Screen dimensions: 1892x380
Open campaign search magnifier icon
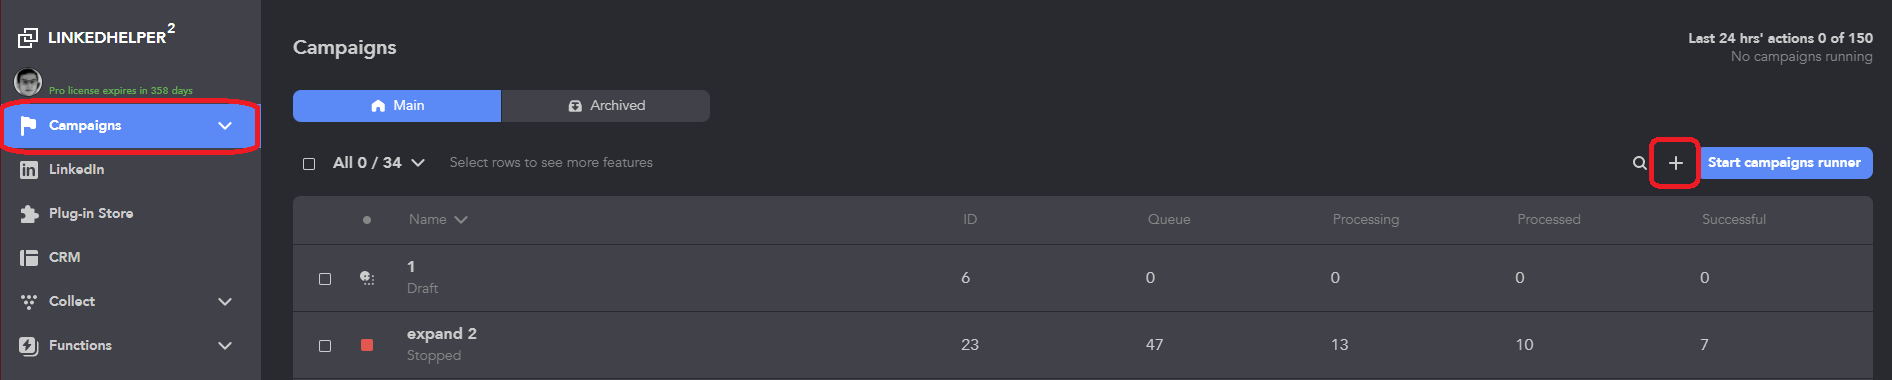(1639, 163)
